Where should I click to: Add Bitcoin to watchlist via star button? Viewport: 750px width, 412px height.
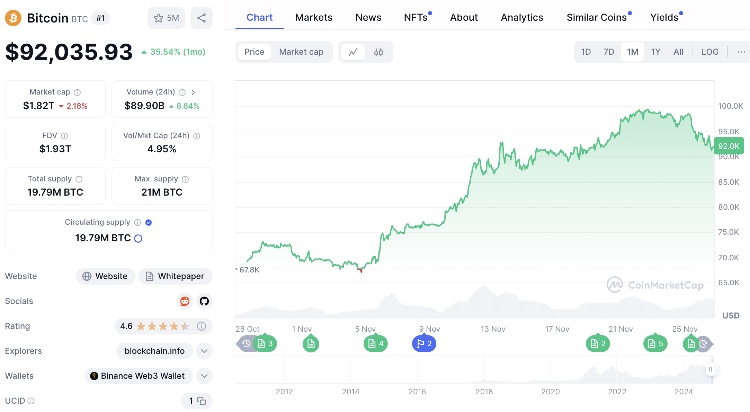point(166,18)
